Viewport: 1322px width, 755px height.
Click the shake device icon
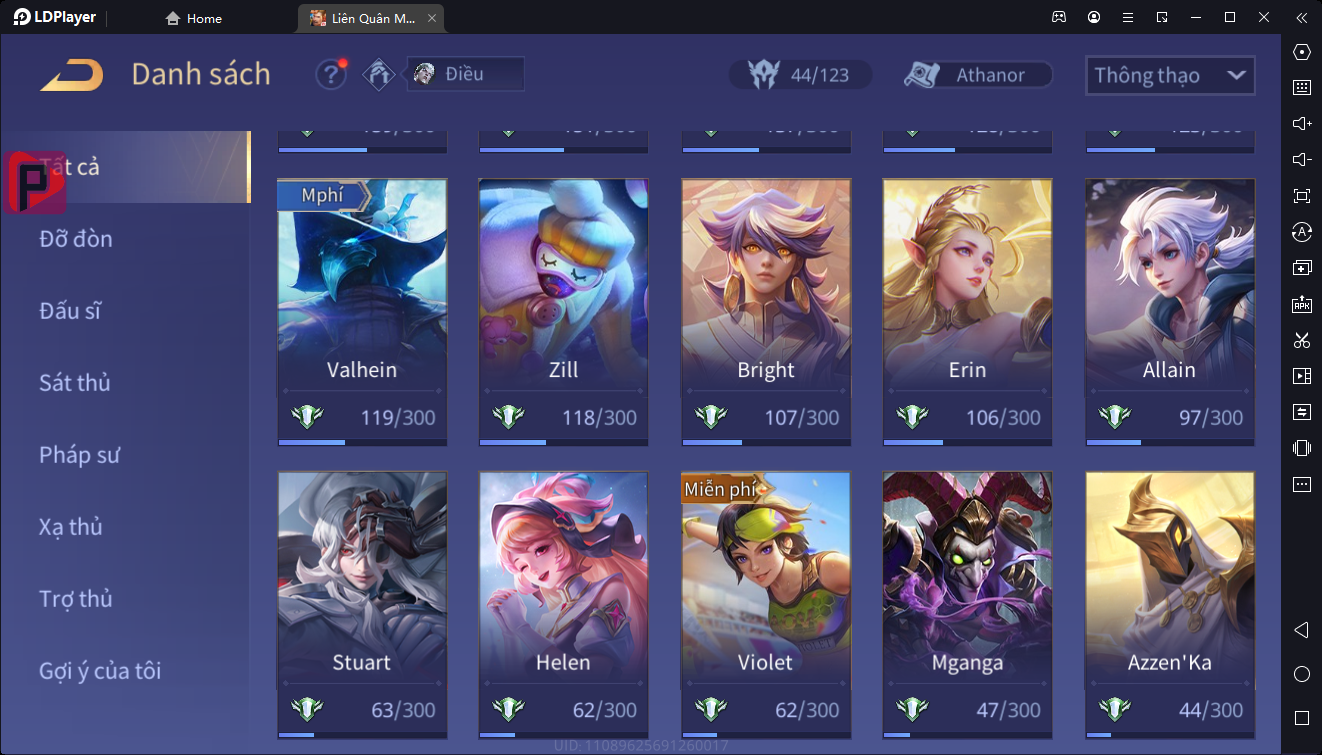[x=1301, y=448]
